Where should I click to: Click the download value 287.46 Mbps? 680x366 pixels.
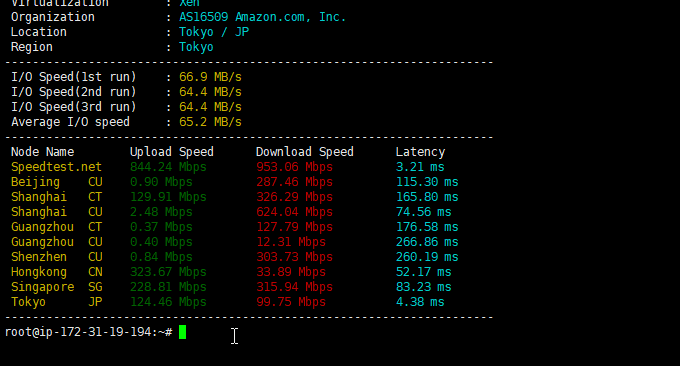point(294,182)
